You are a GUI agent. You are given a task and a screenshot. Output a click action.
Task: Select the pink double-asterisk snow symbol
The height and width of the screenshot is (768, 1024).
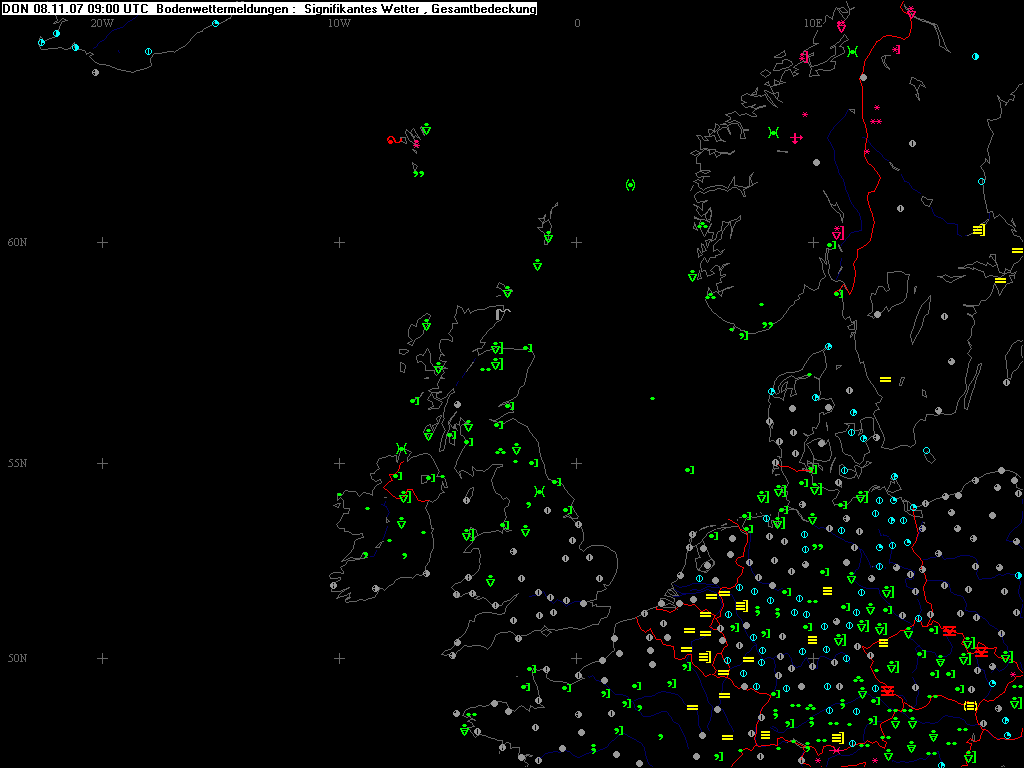(876, 122)
